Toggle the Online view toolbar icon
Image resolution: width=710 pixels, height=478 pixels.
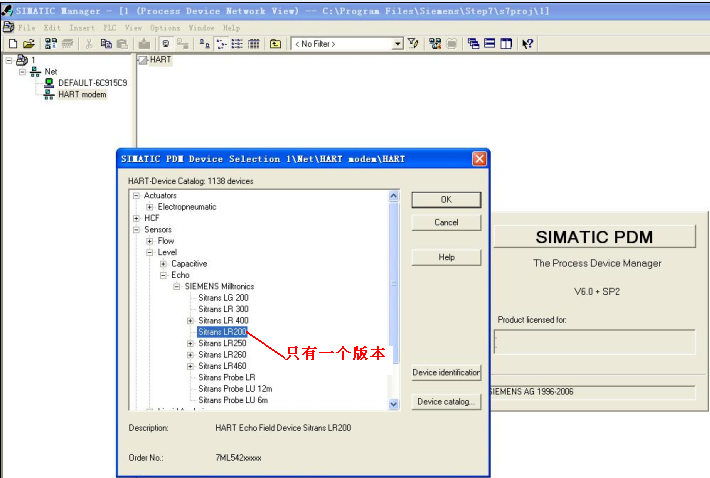pos(166,43)
